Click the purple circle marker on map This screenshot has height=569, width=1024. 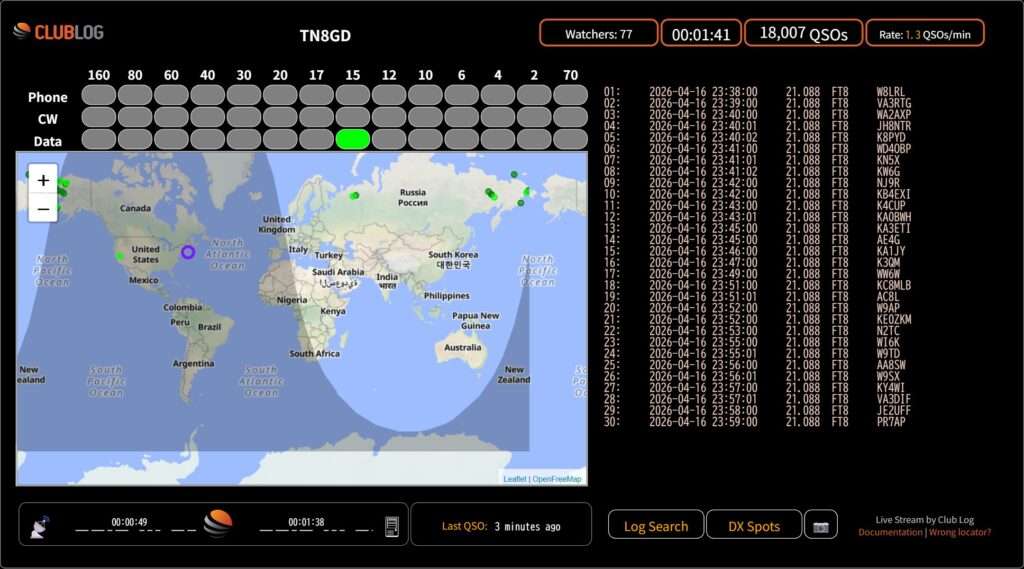[x=187, y=252]
